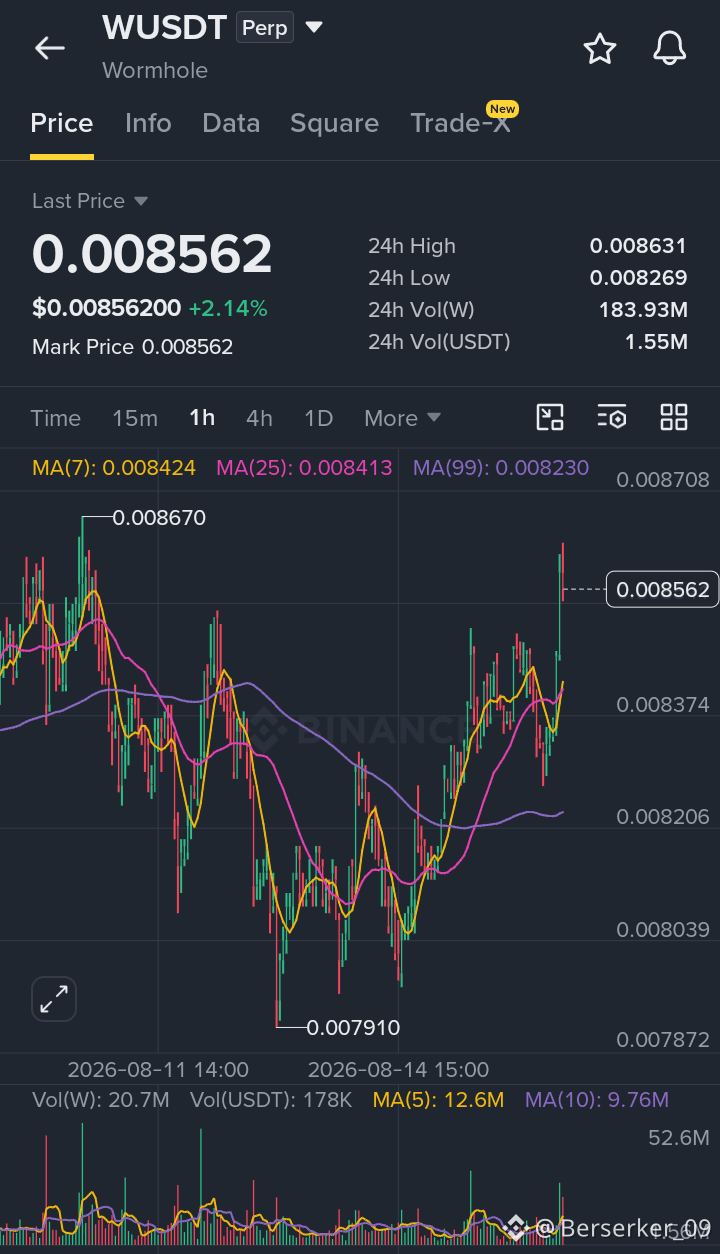Viewport: 720px width, 1254px height.
Task: Expand the chart to fullscreen
Action: (x=53, y=998)
